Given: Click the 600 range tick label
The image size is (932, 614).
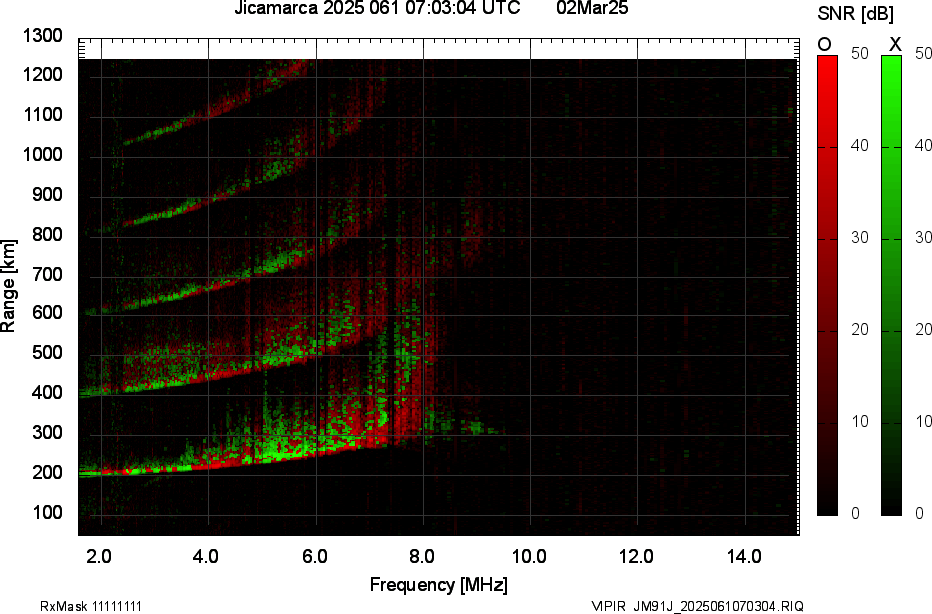Looking at the screenshot, I should tap(46, 312).
